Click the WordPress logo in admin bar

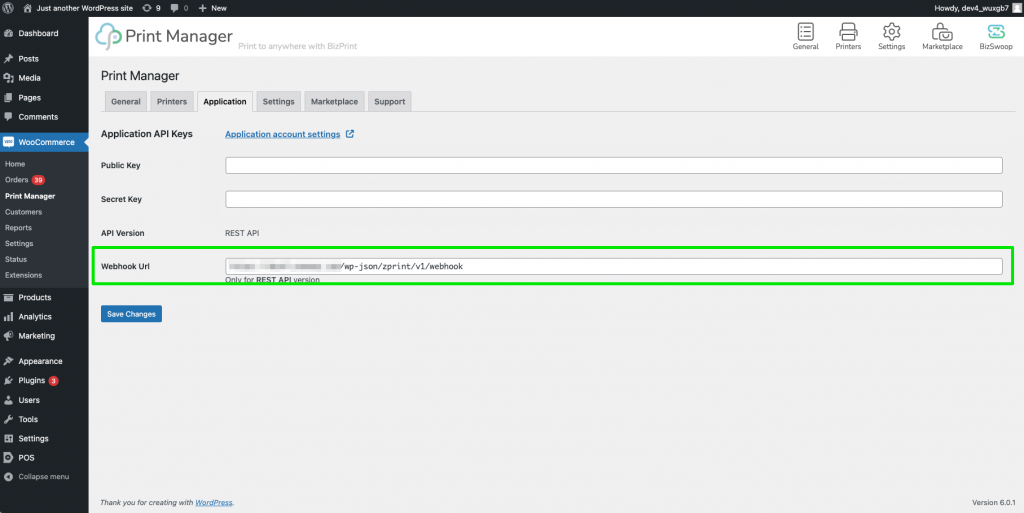point(9,7)
